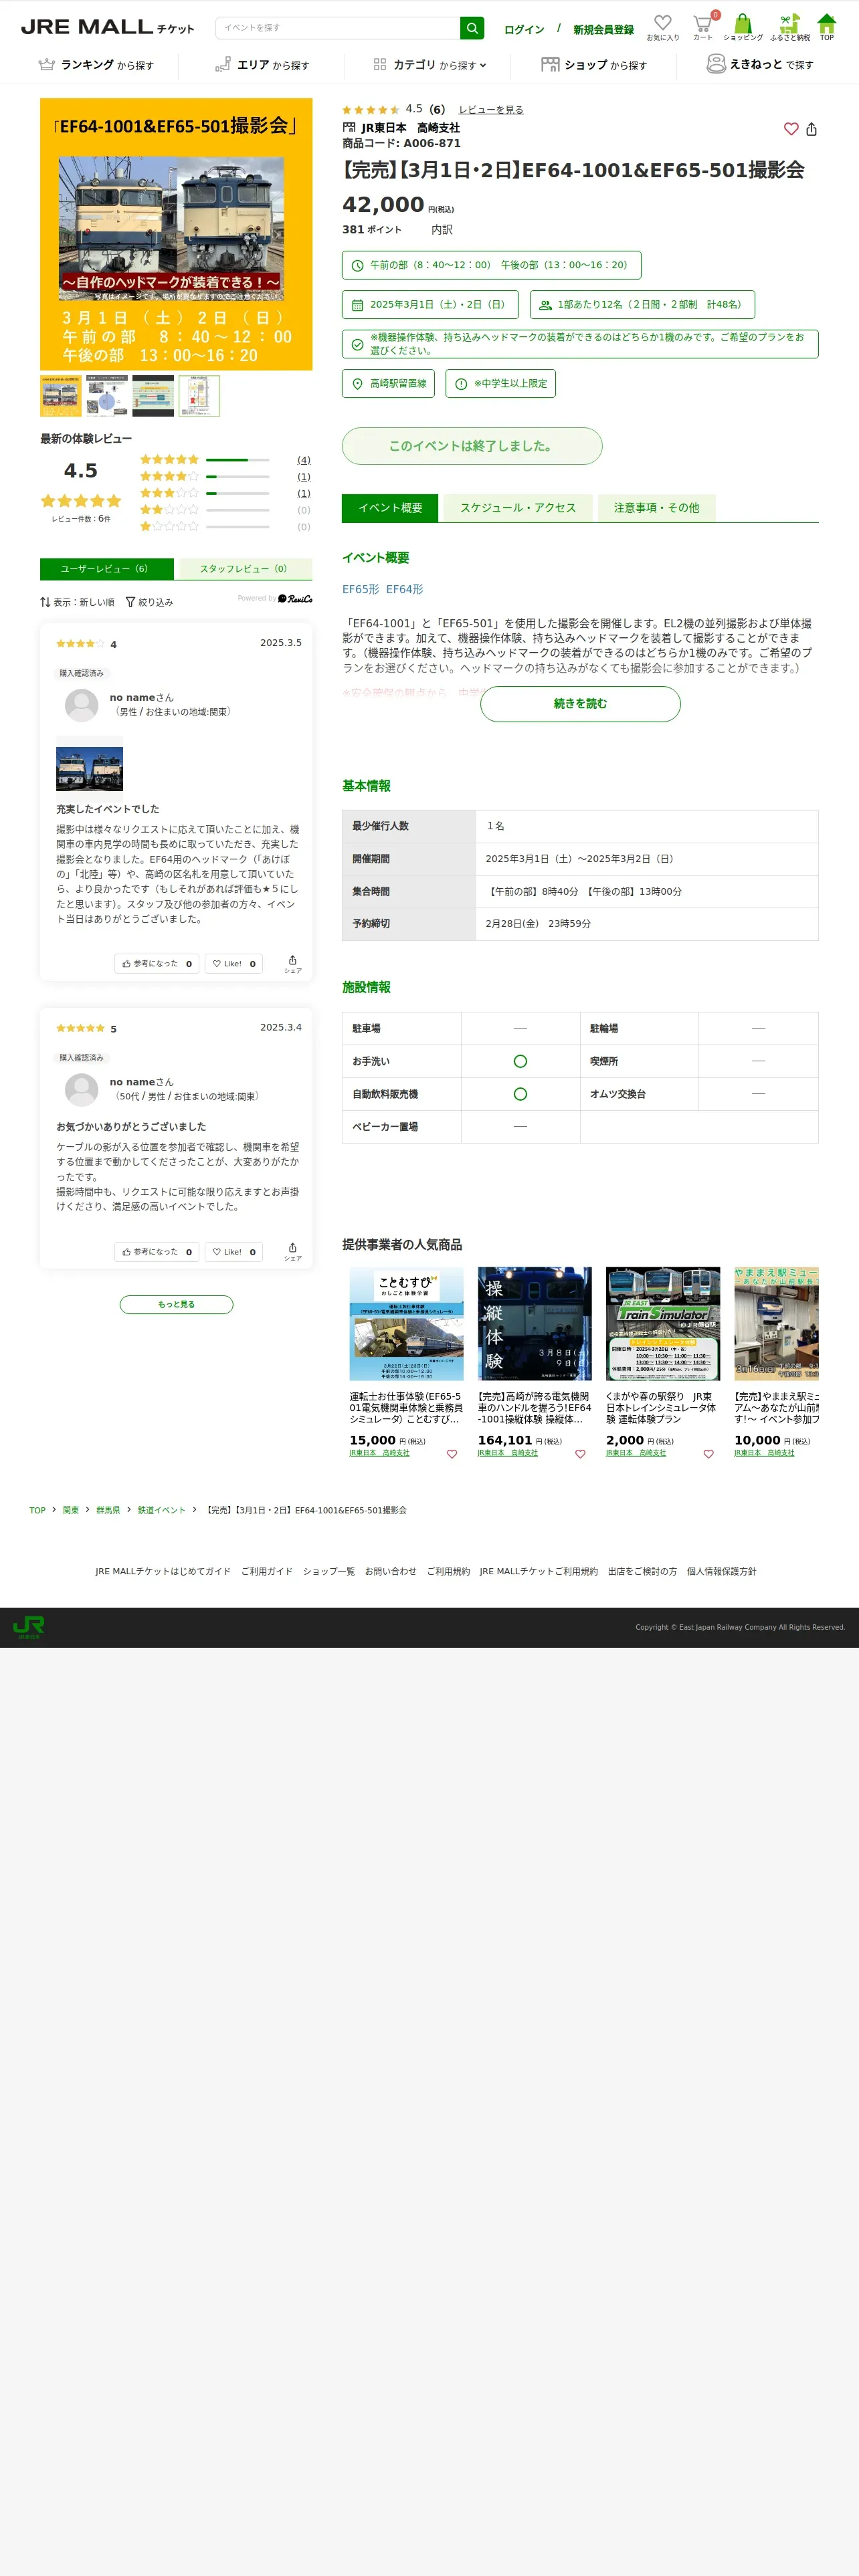Select second gallery thumbnail
Image resolution: width=859 pixels, height=2576 pixels.
point(107,396)
